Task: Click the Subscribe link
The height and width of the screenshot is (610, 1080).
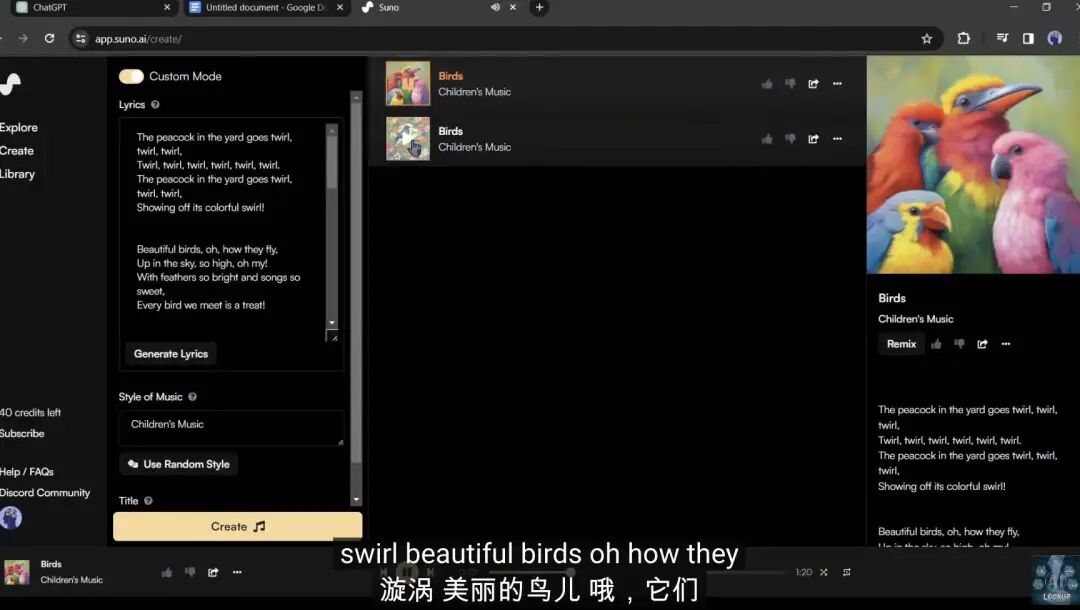Action: (22, 434)
